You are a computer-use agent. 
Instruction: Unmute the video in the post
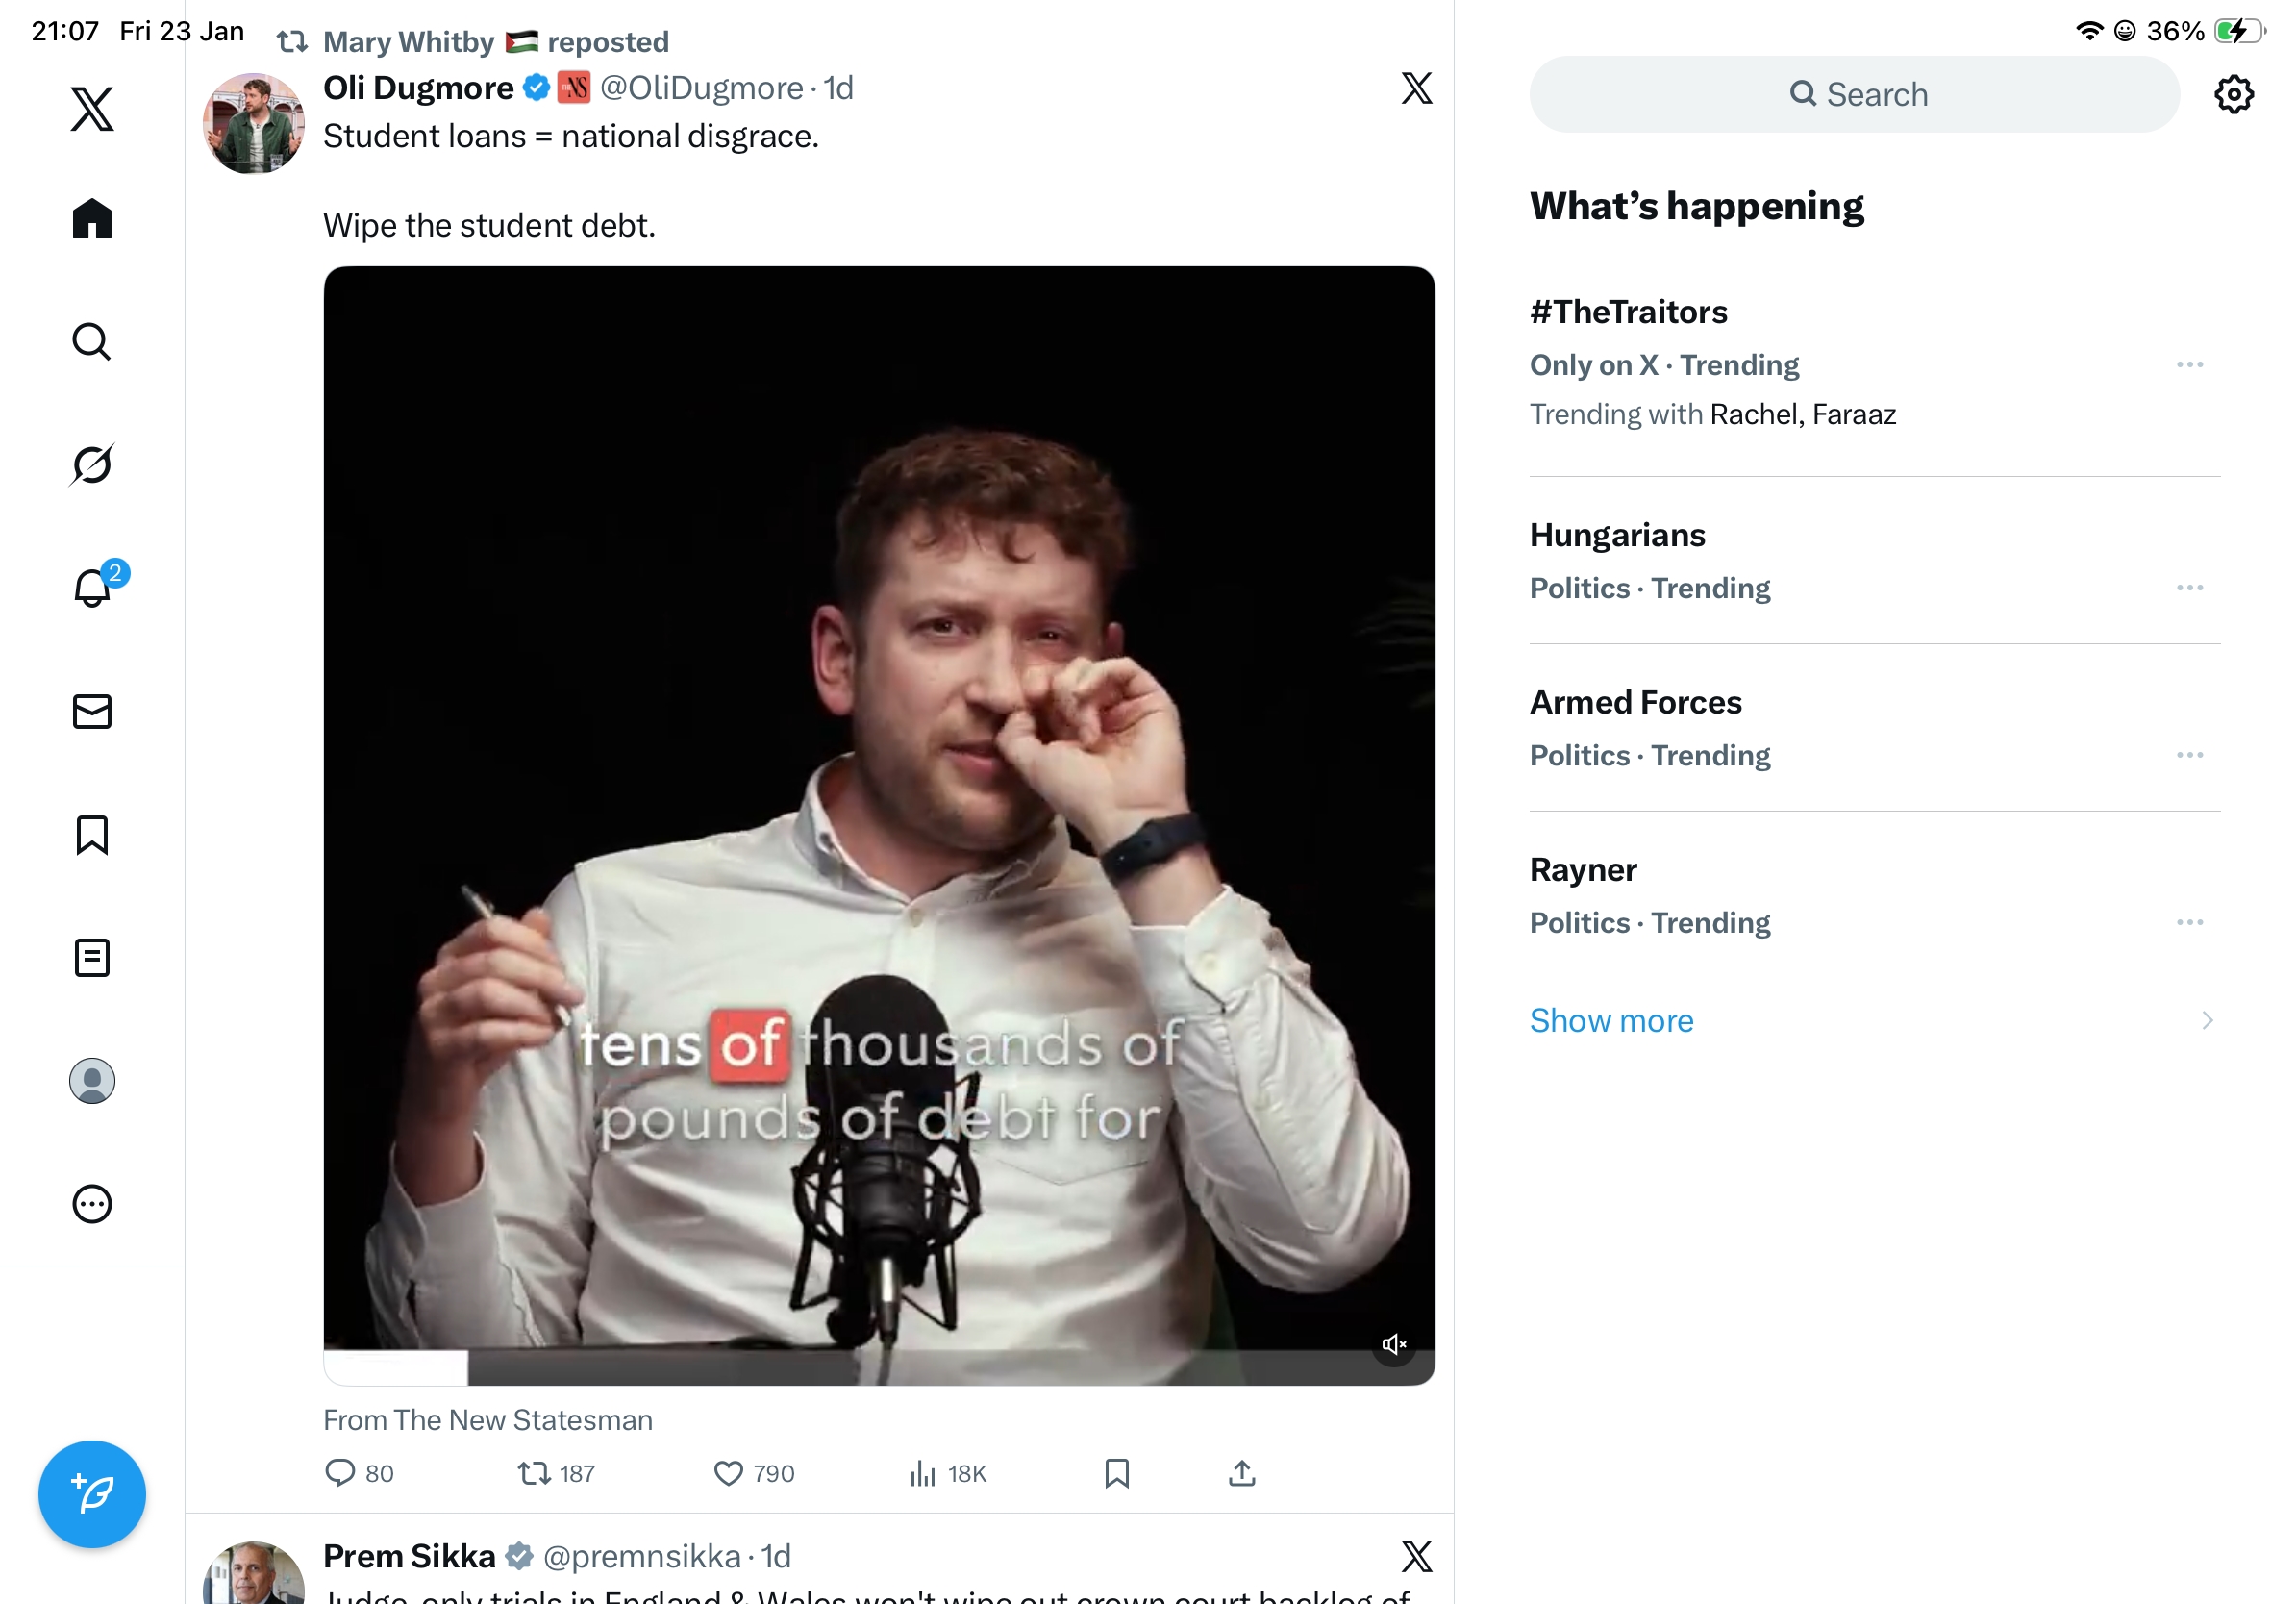(x=1394, y=1344)
